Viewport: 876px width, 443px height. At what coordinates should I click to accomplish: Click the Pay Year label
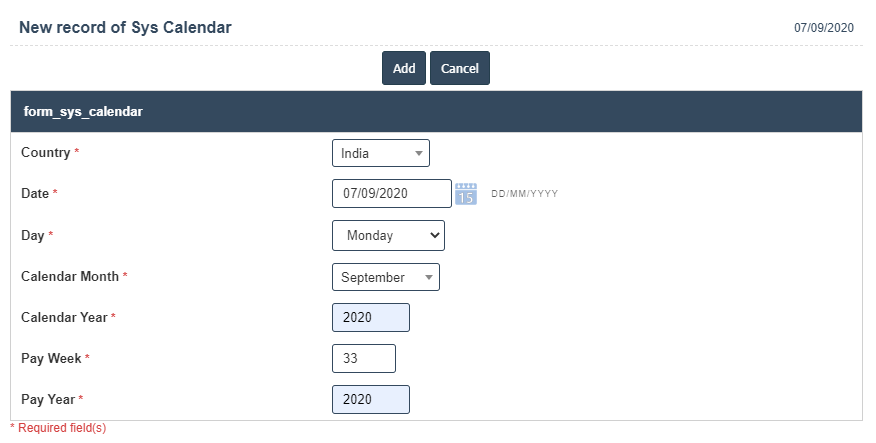point(48,399)
